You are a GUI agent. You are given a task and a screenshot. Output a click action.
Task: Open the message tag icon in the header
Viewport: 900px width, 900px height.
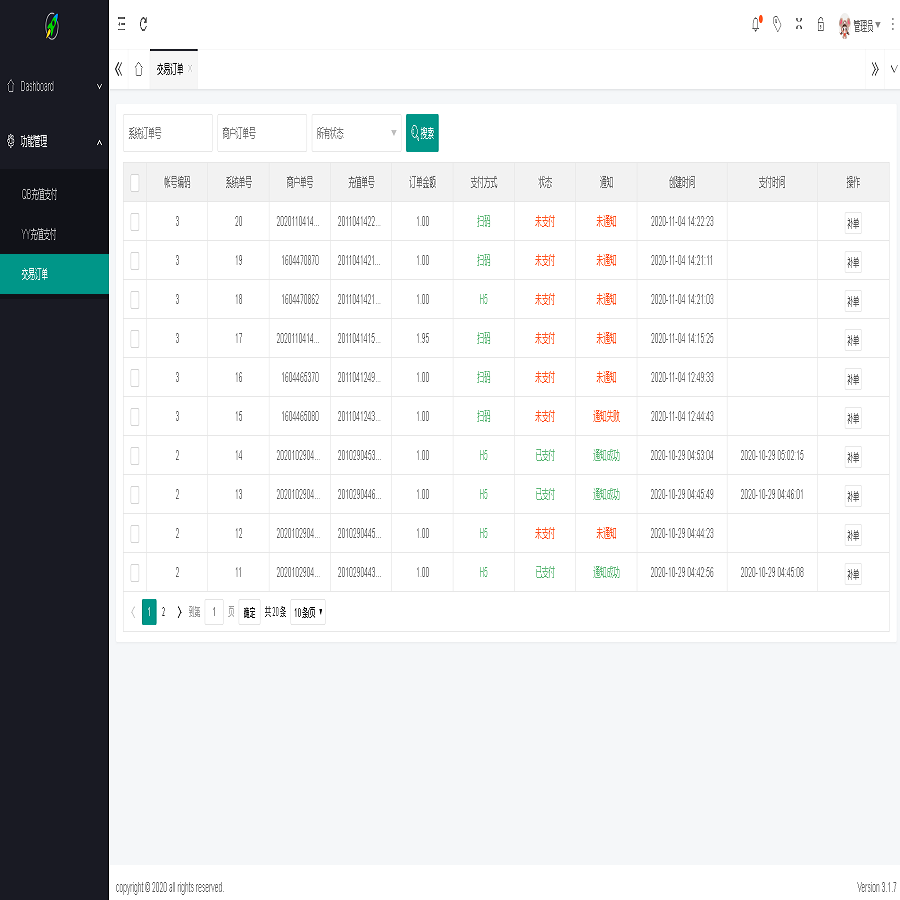pos(777,25)
